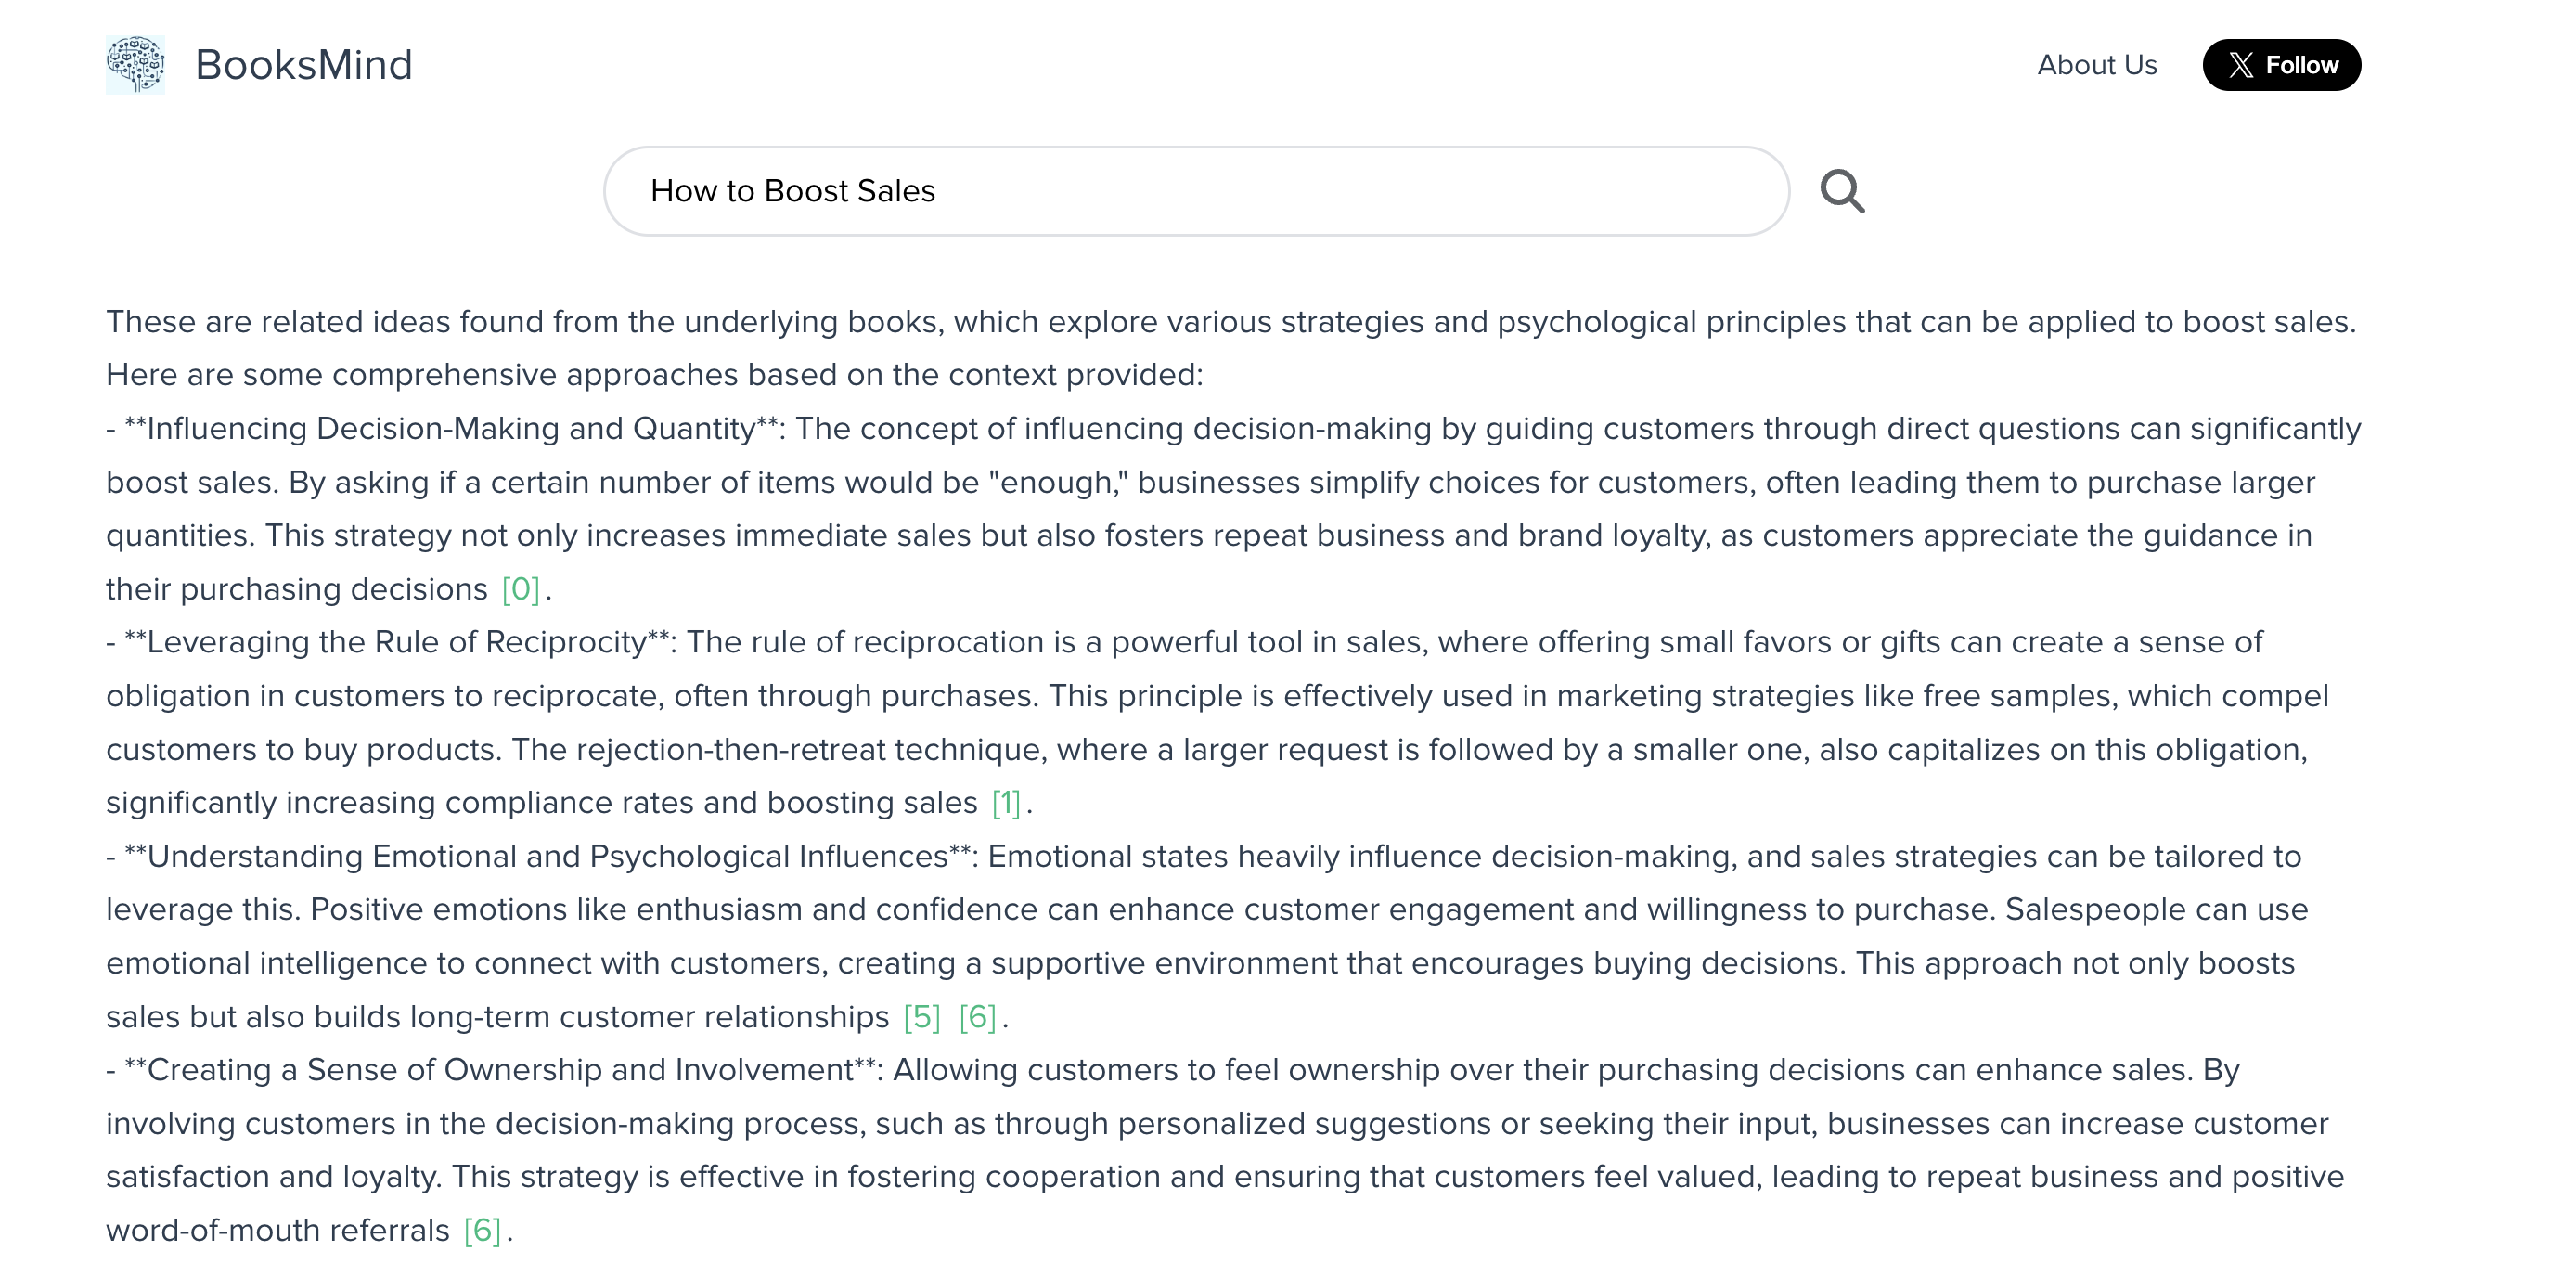Open citation [0] after purchasing decisions
The width and height of the screenshot is (2576, 1264).
[x=520, y=589]
